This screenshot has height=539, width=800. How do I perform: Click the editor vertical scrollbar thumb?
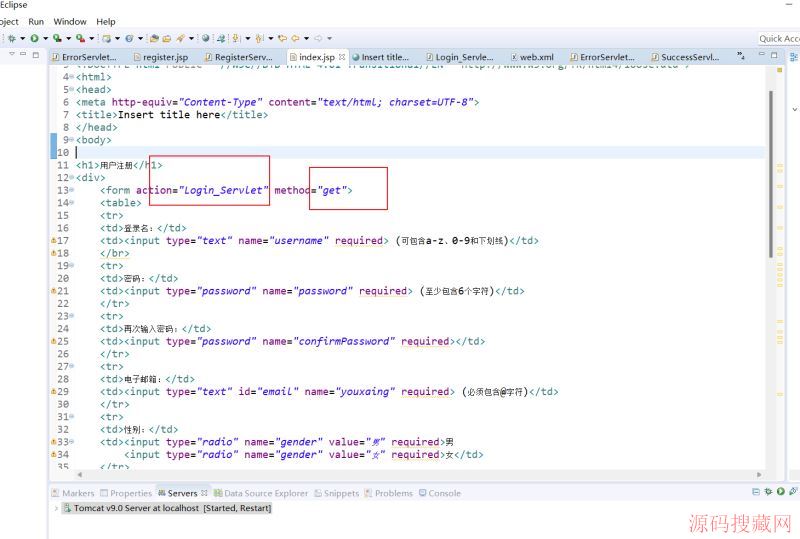point(770,174)
